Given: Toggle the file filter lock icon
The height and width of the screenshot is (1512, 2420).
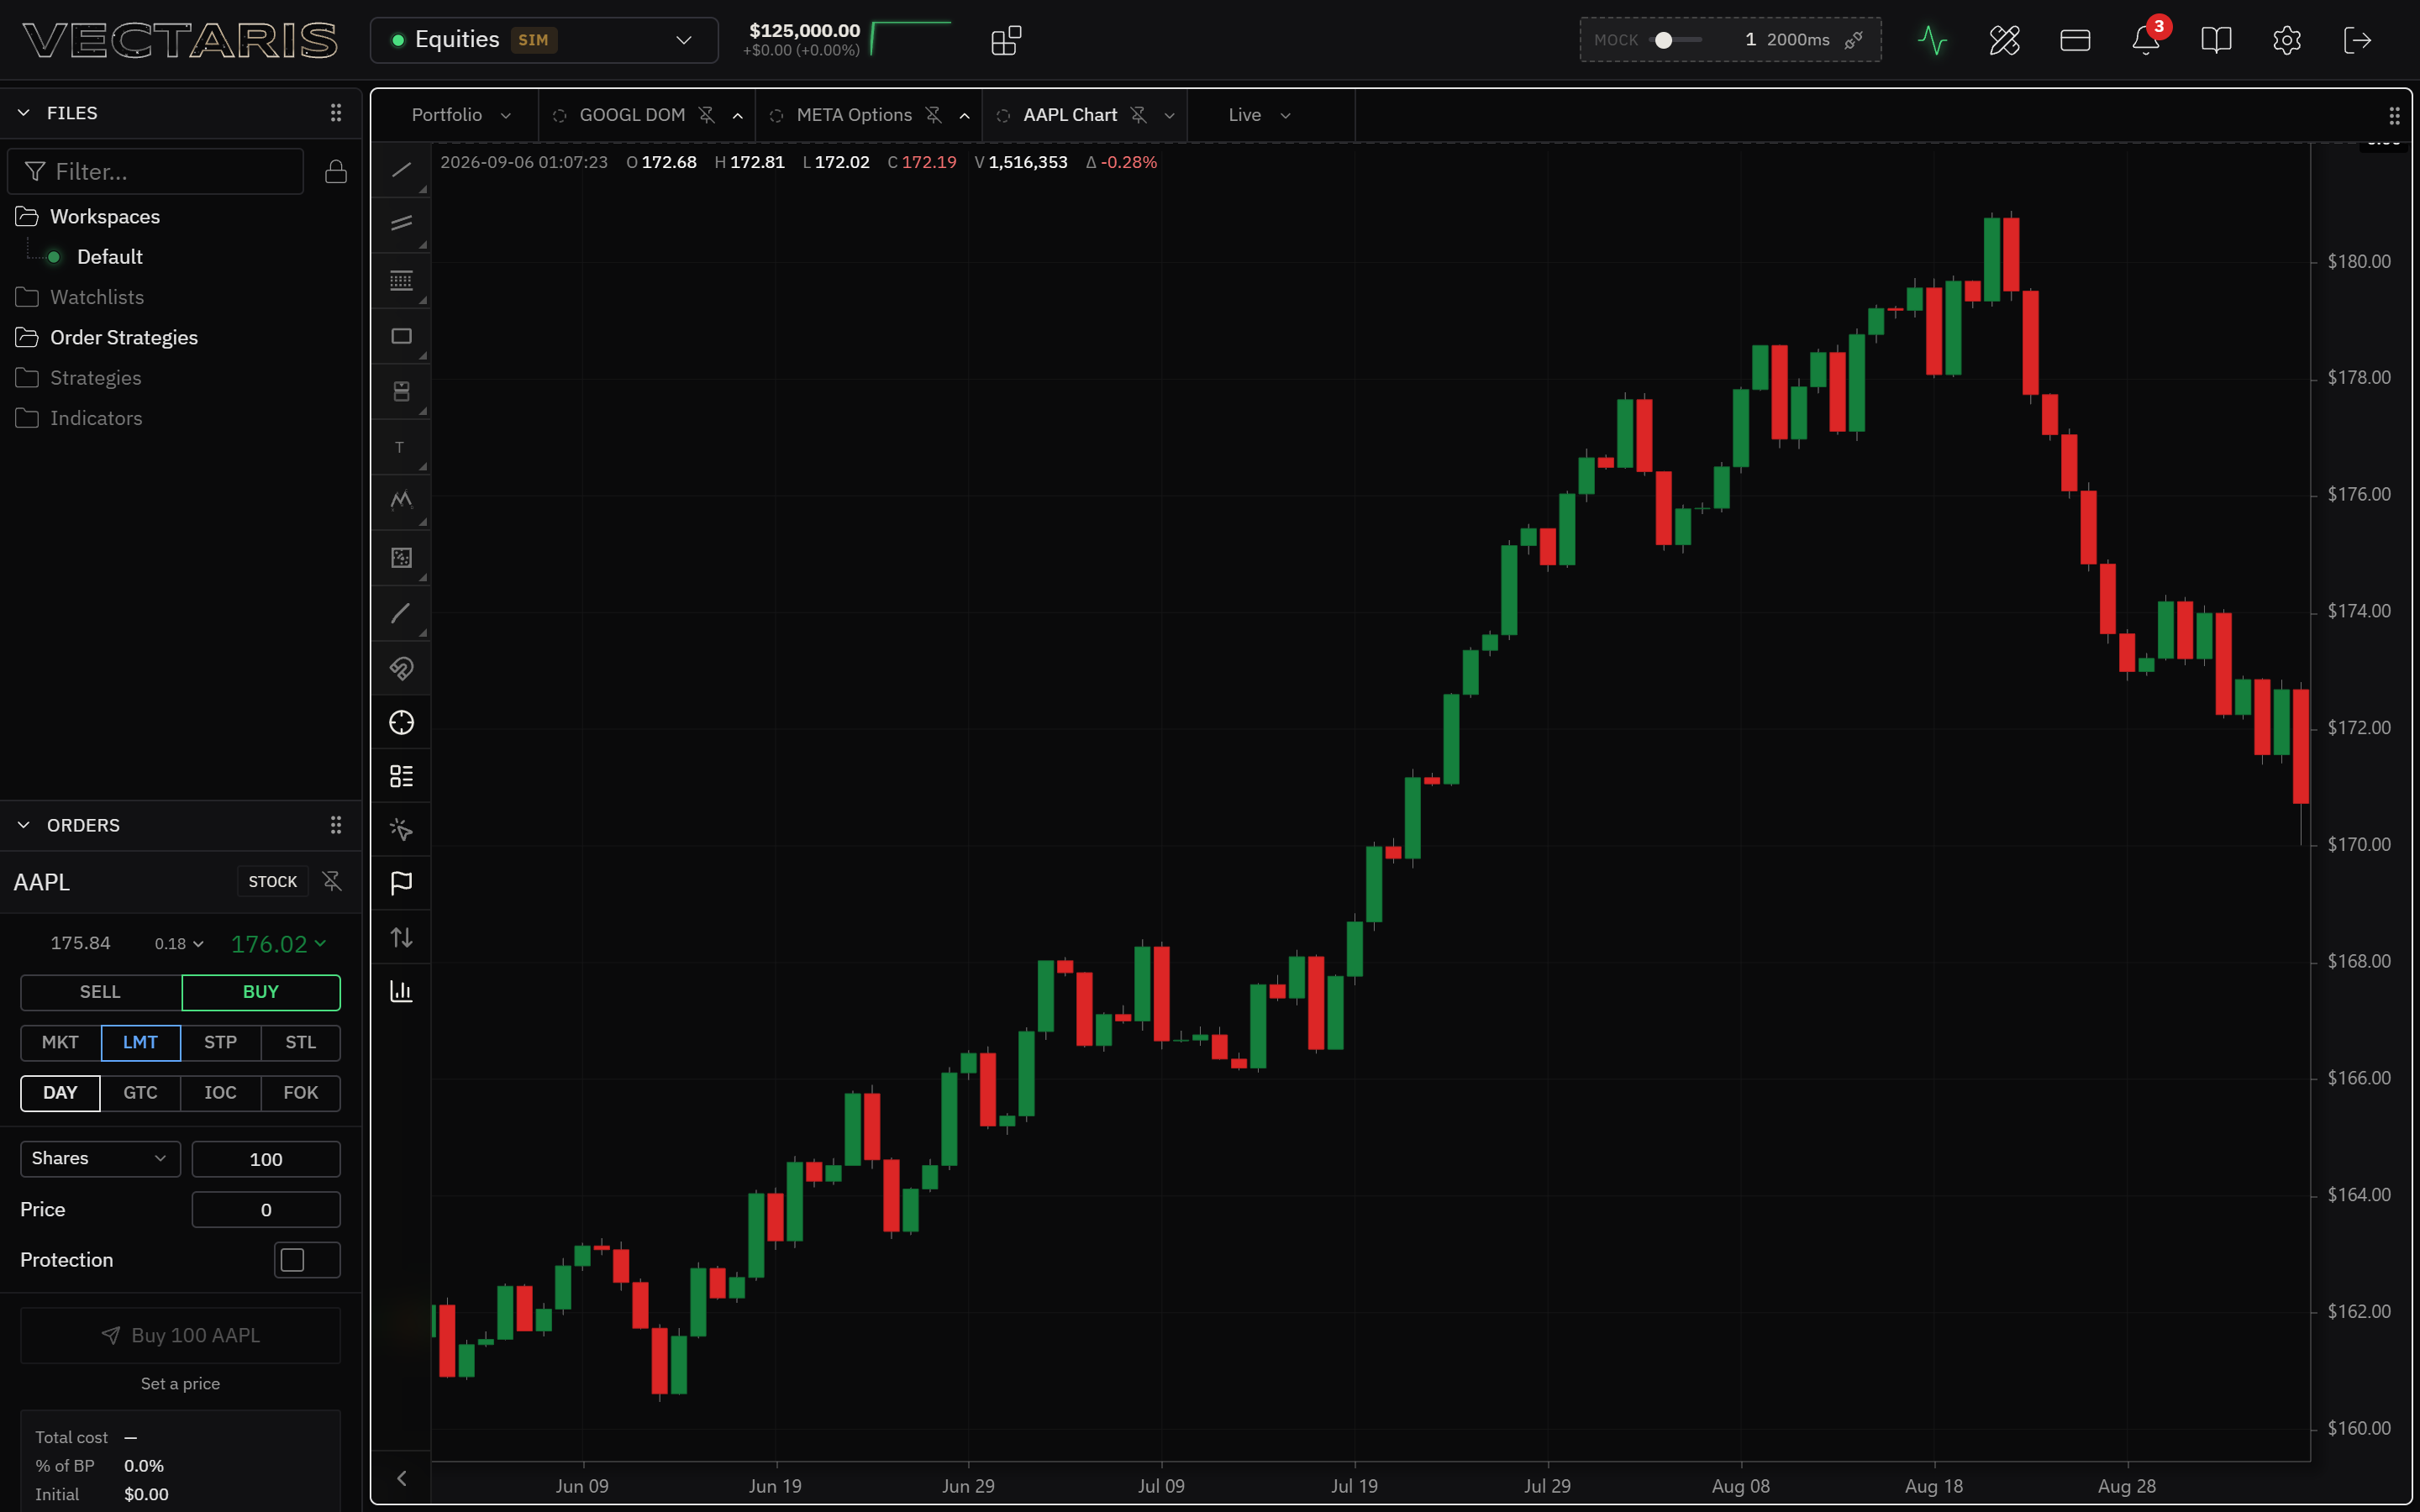Looking at the screenshot, I should pos(336,172).
